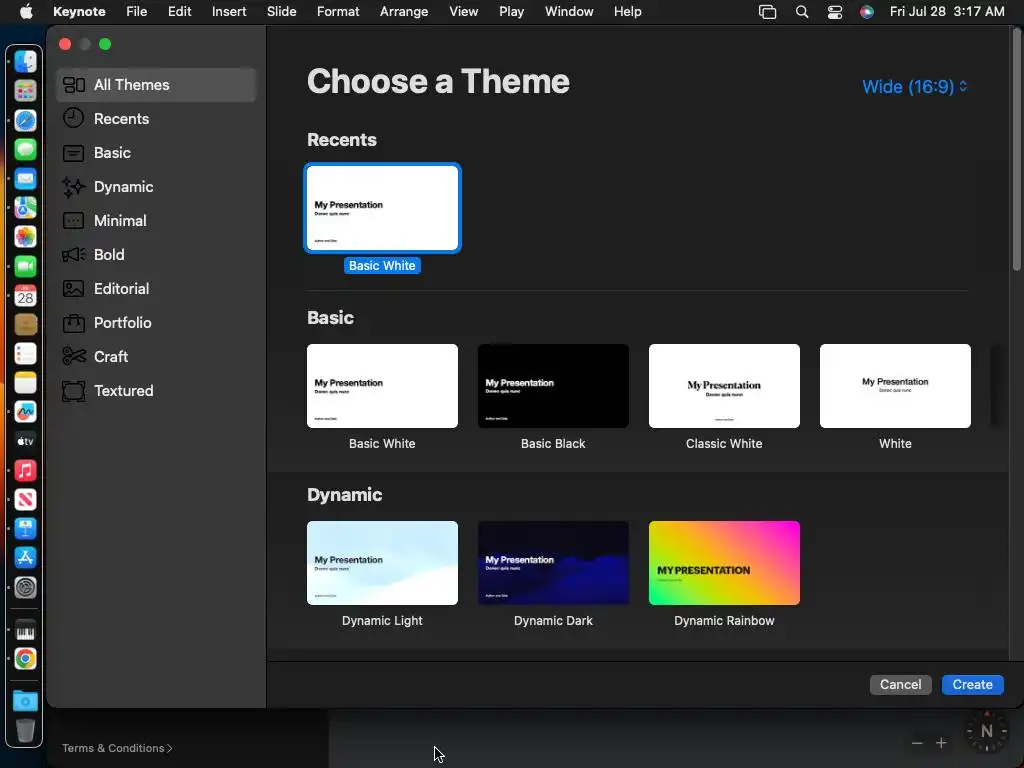Image resolution: width=1024 pixels, height=768 pixels.
Task: Open the Help menu
Action: (627, 12)
